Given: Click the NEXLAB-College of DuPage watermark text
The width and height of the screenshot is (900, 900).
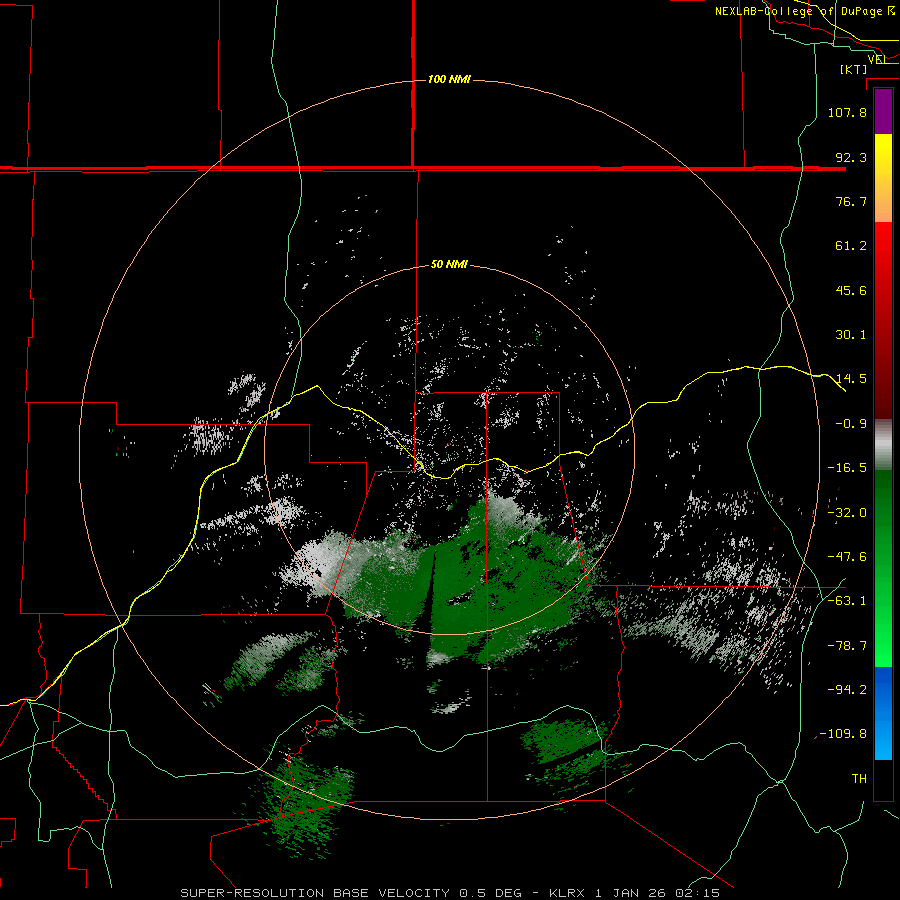Looking at the screenshot, I should (804, 11).
